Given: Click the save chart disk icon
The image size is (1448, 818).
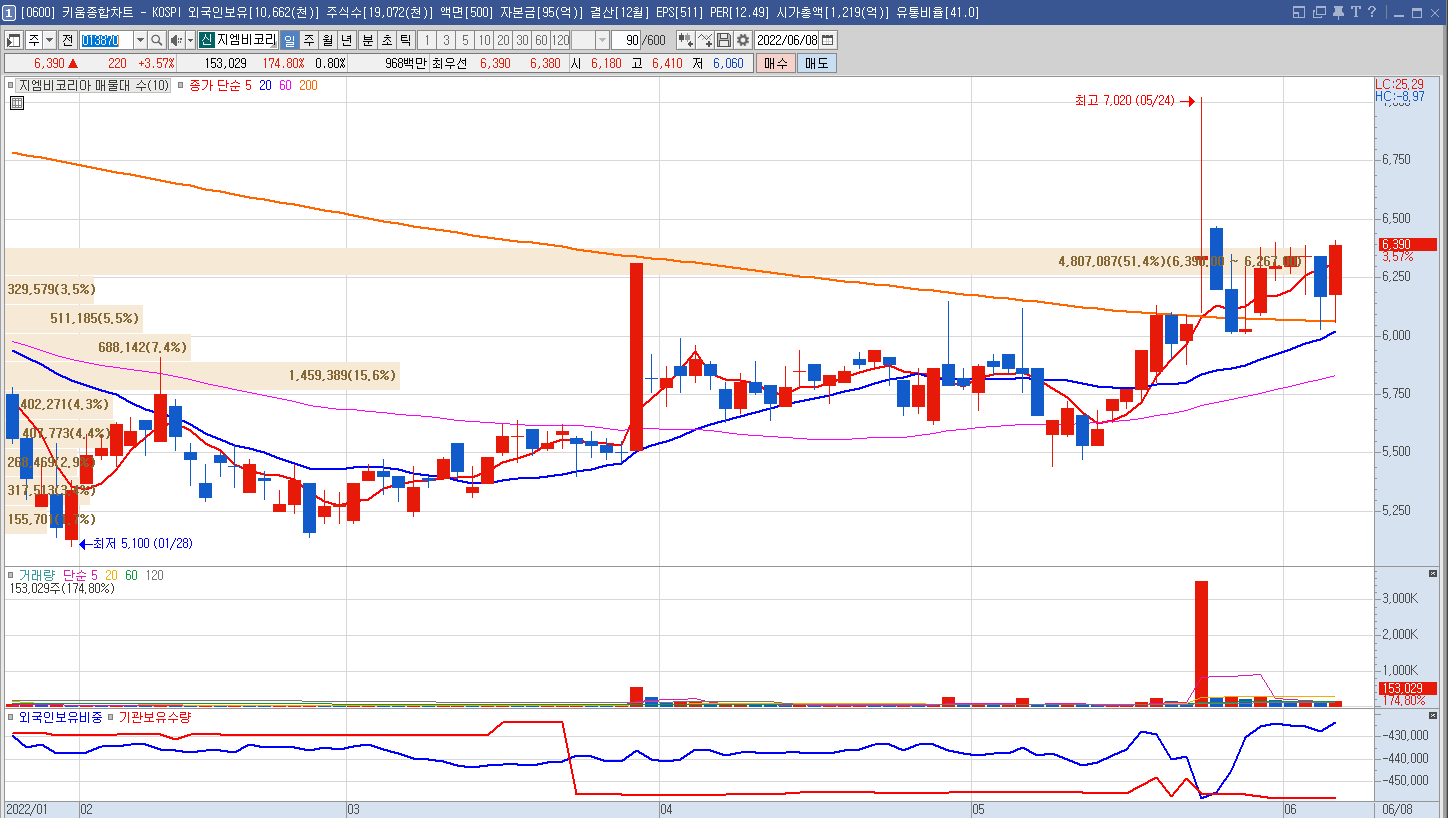Looking at the screenshot, I should [x=723, y=40].
